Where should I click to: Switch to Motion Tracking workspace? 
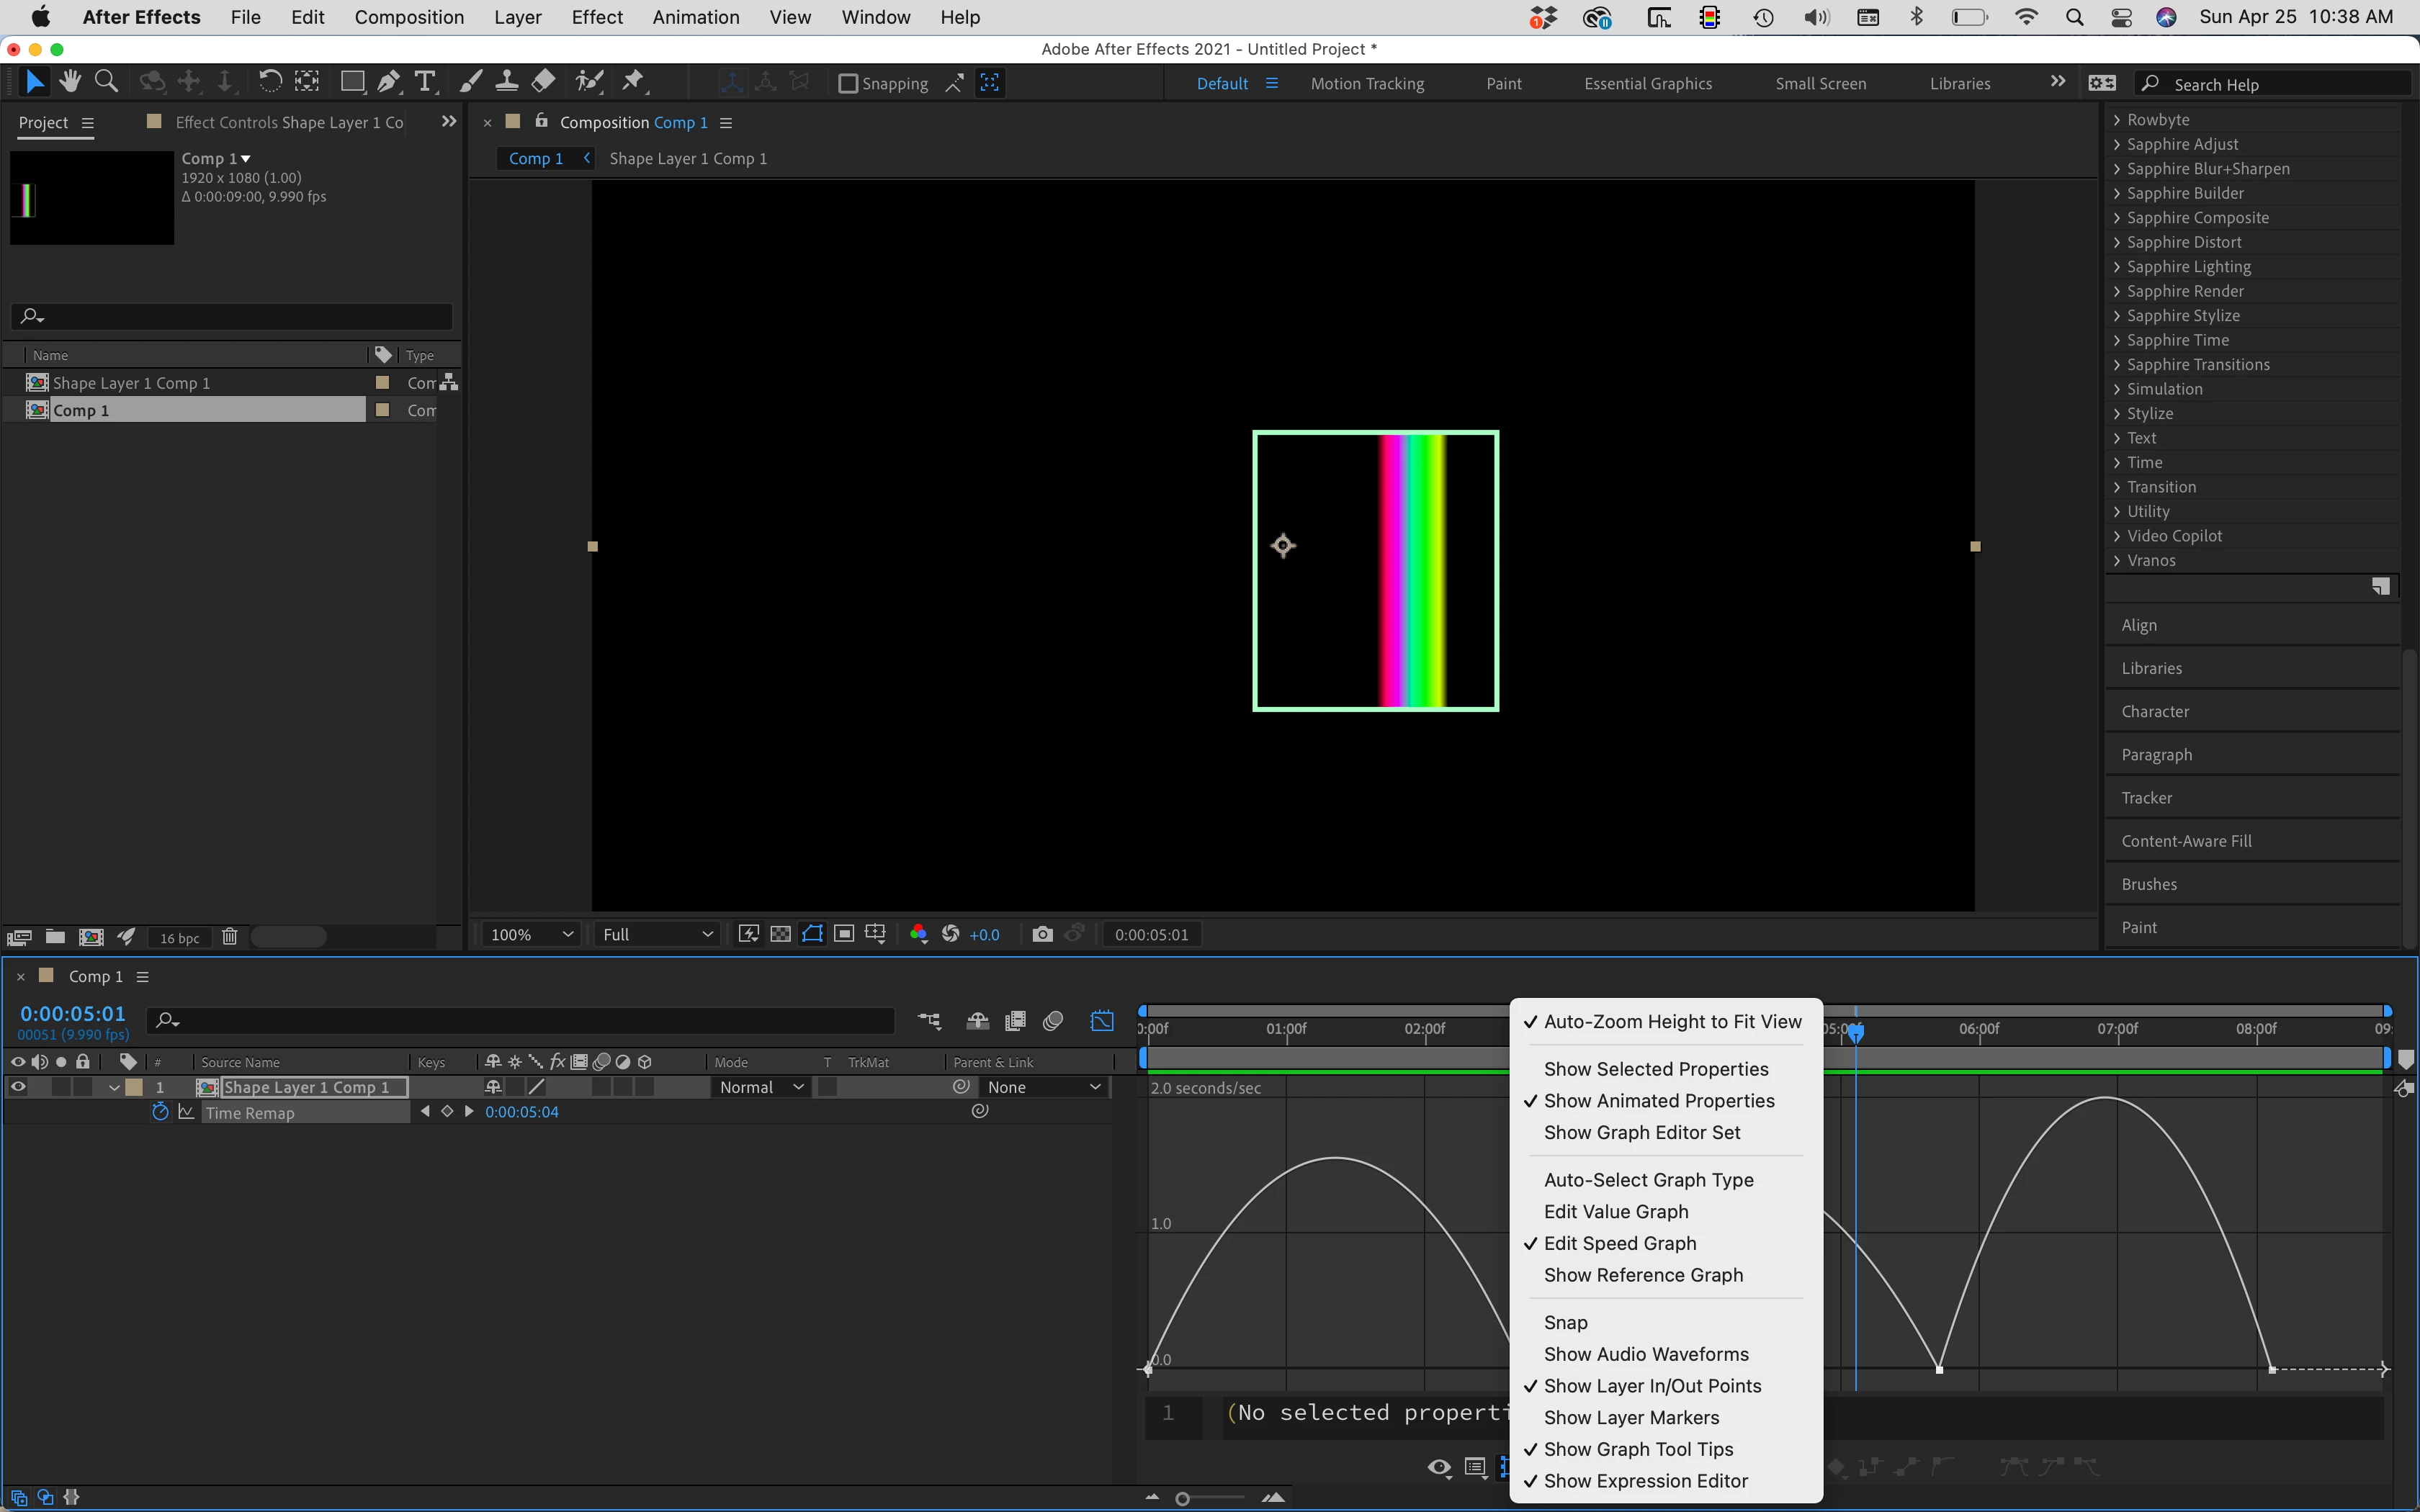point(1367,84)
